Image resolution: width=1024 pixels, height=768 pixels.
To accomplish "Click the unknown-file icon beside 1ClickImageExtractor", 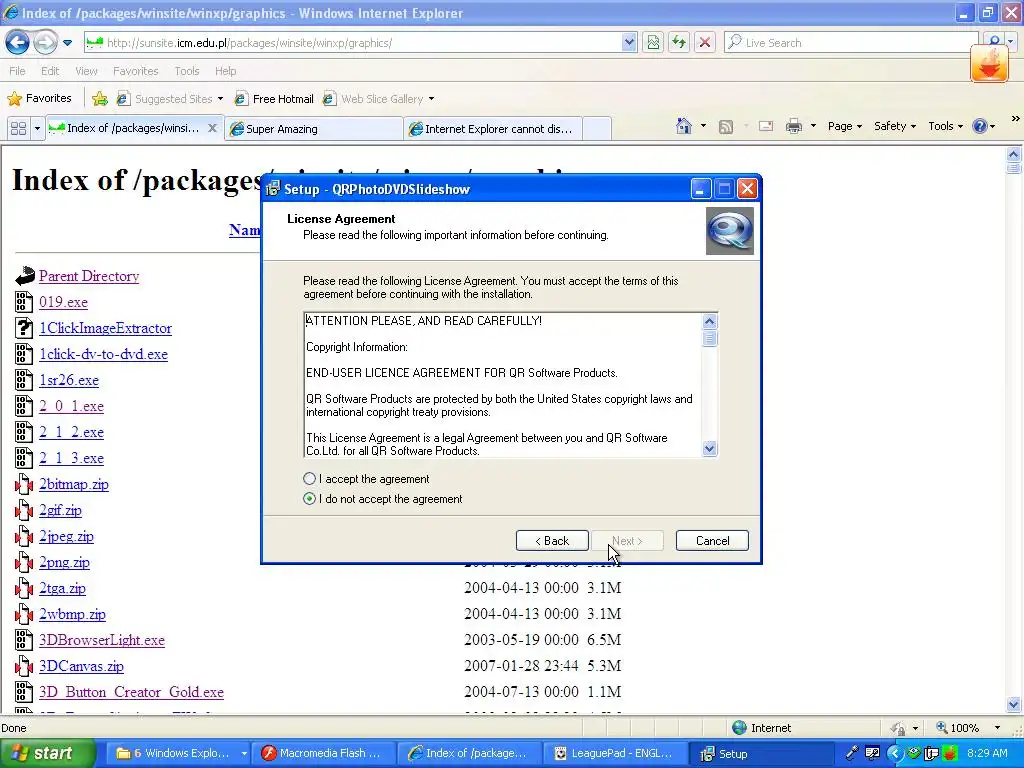I will [24, 328].
